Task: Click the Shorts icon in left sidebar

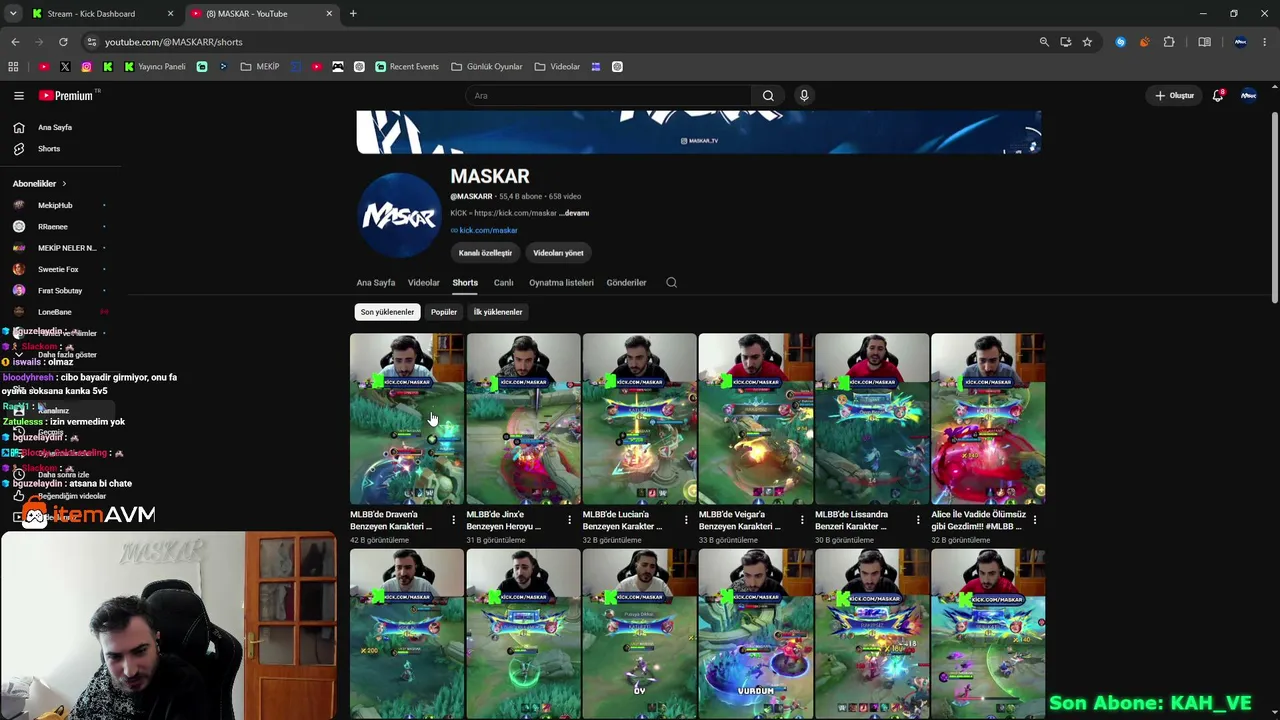Action: tap(19, 149)
